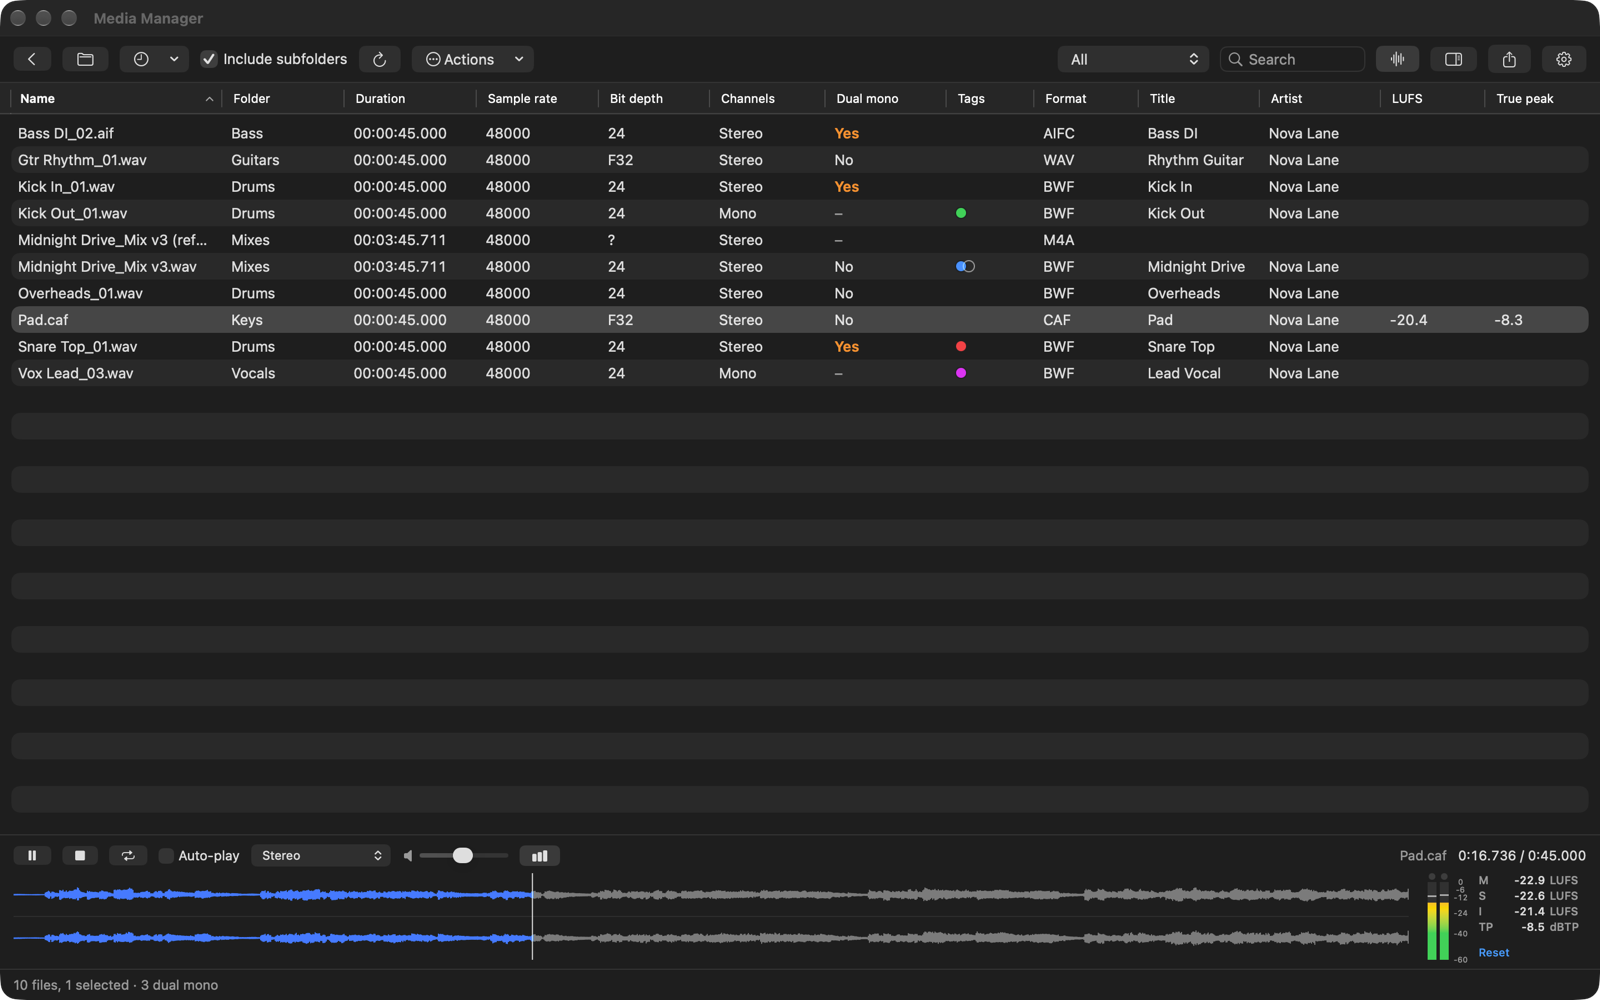Image resolution: width=1600 pixels, height=1000 pixels.
Task: Select the Overheads_01.wav file
Action: (800, 293)
